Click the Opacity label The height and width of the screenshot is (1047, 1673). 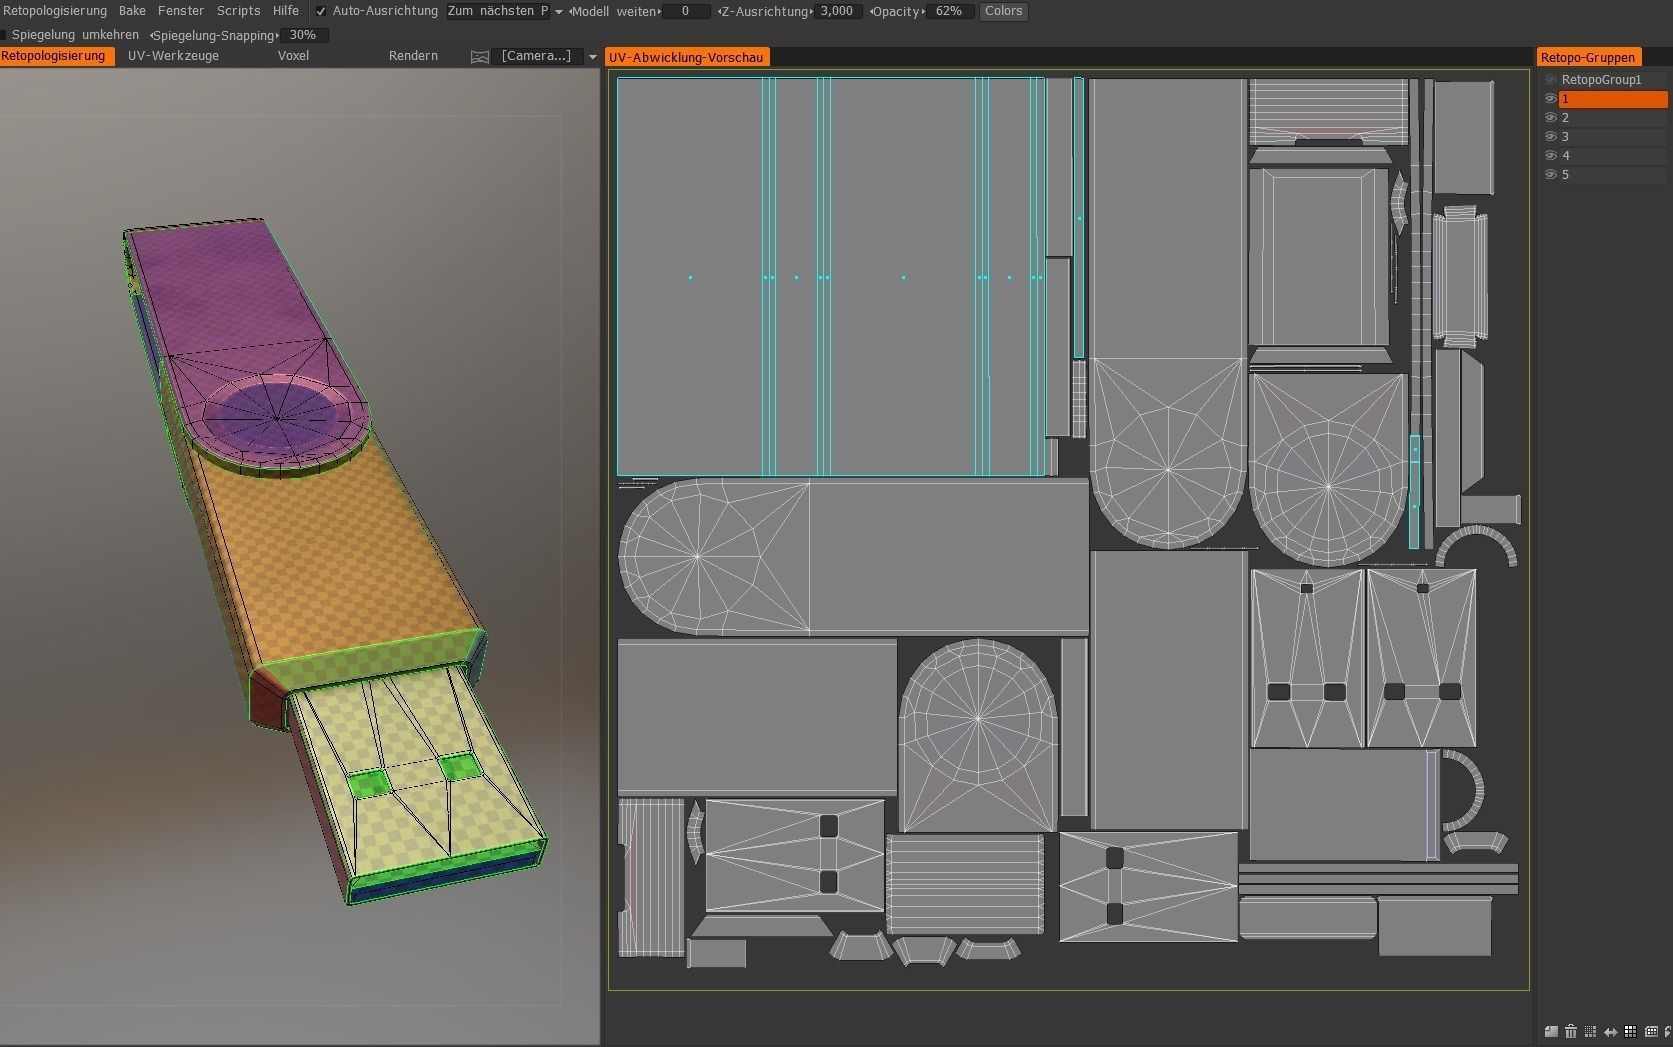(896, 11)
